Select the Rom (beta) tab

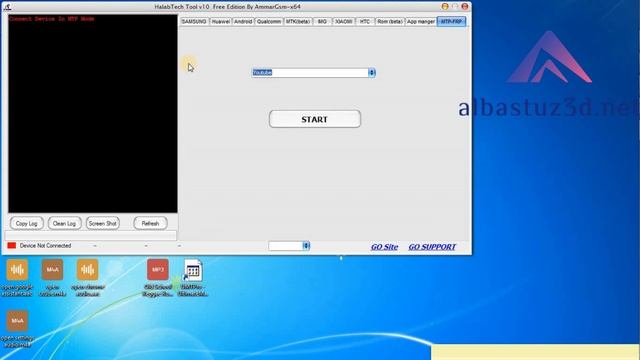coord(390,21)
